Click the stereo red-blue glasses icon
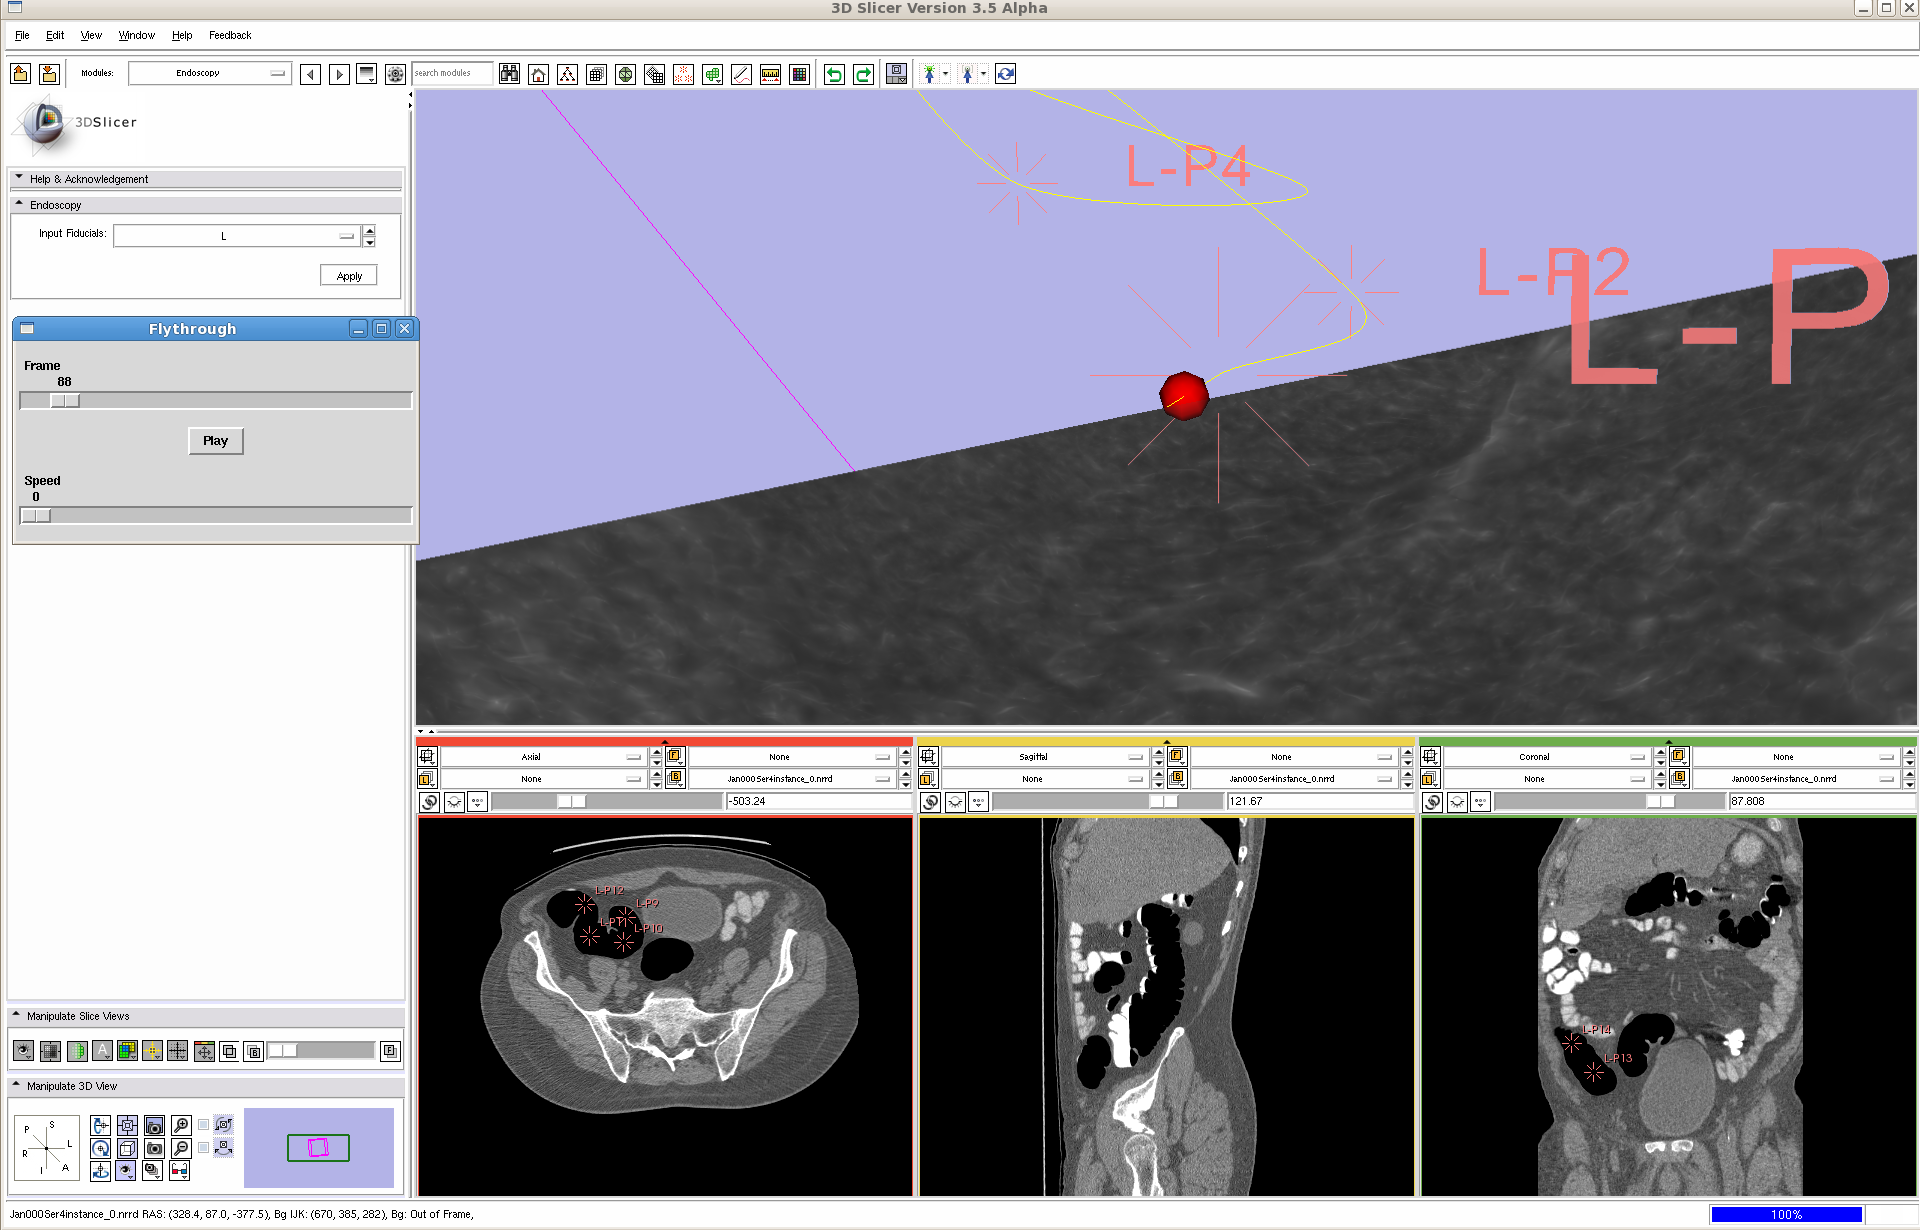The width and height of the screenshot is (1920, 1230). [x=180, y=1171]
